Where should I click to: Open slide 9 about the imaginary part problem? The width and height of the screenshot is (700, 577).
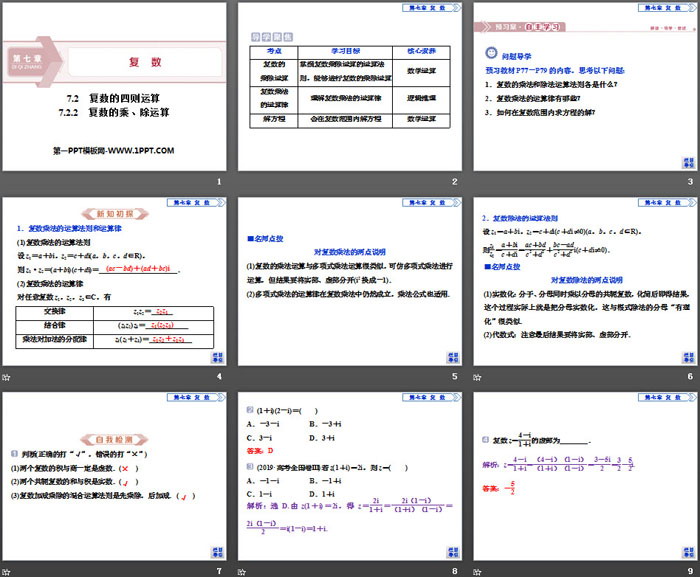pyautogui.click(x=584, y=474)
